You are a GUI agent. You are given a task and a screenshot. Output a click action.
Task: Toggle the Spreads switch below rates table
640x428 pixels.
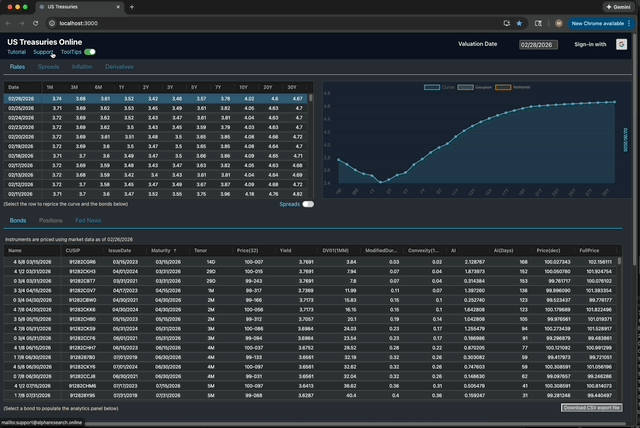tap(308, 204)
